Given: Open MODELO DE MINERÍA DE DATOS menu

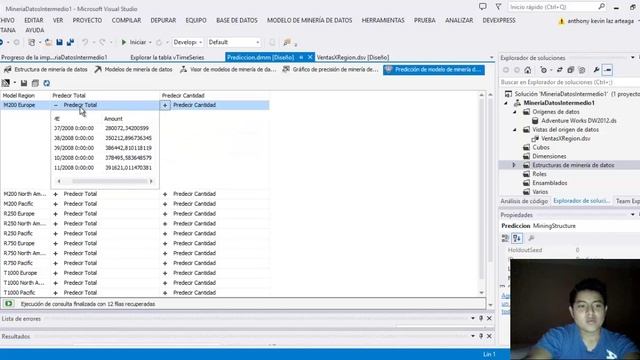Looking at the screenshot, I should point(309,20).
